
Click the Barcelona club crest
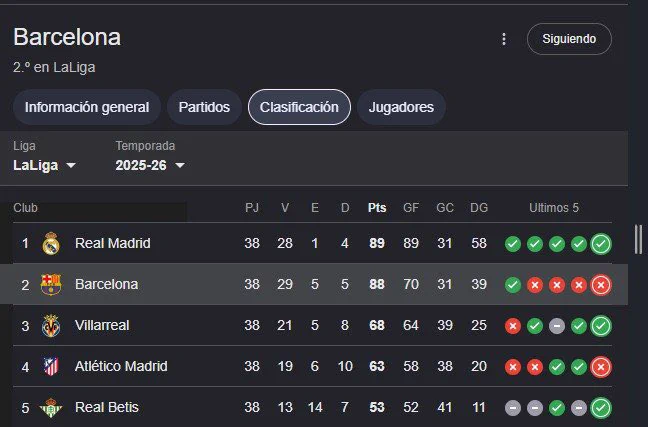tap(51, 284)
